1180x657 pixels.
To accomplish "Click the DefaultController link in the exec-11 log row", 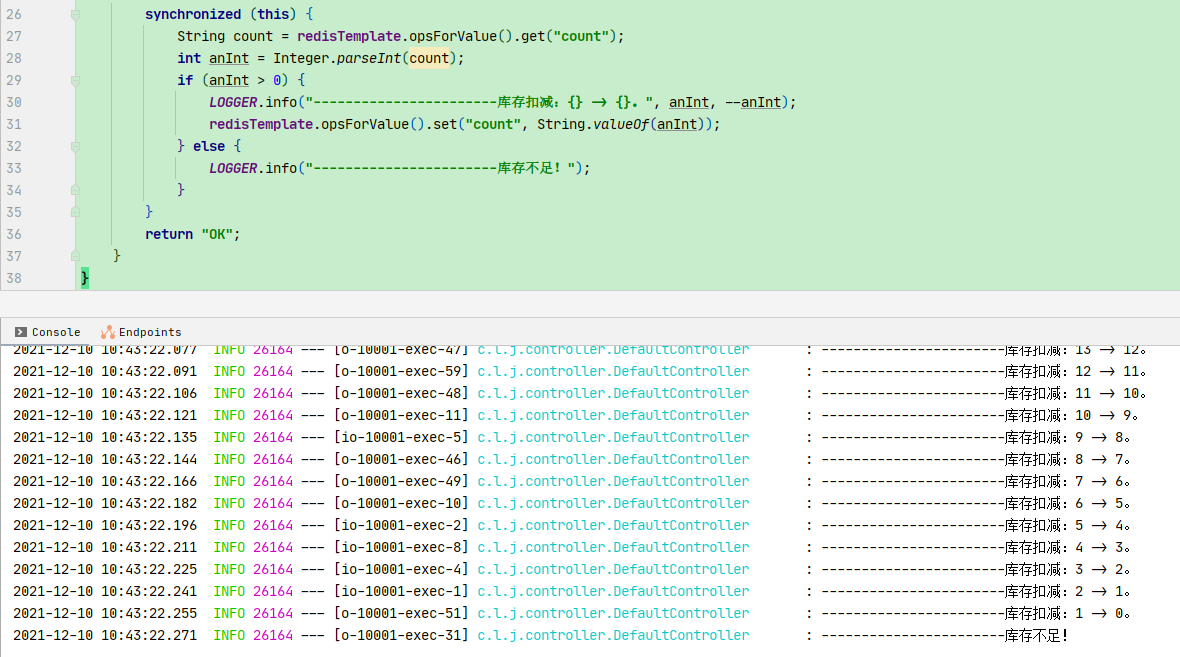I will (x=613, y=415).
